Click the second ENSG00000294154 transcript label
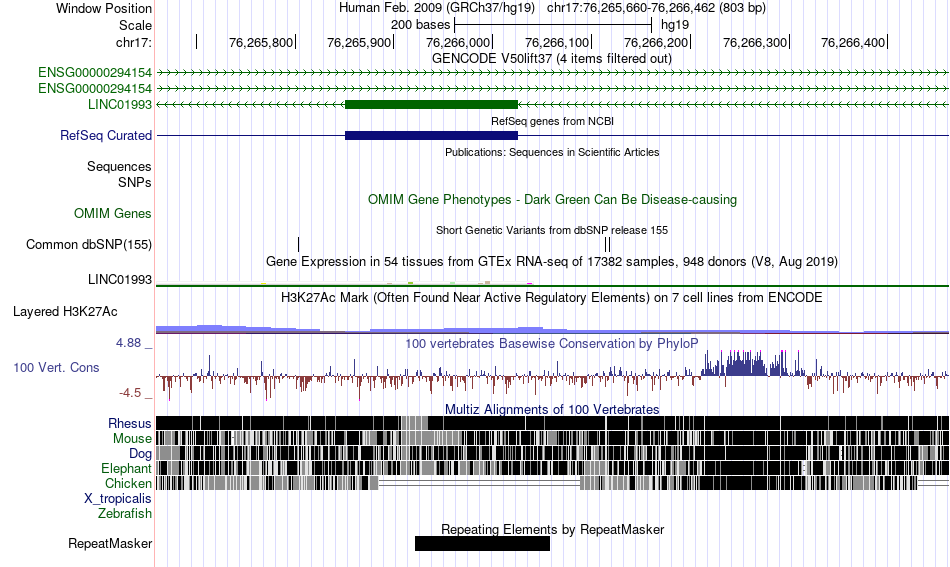950x567 pixels. 95,88
